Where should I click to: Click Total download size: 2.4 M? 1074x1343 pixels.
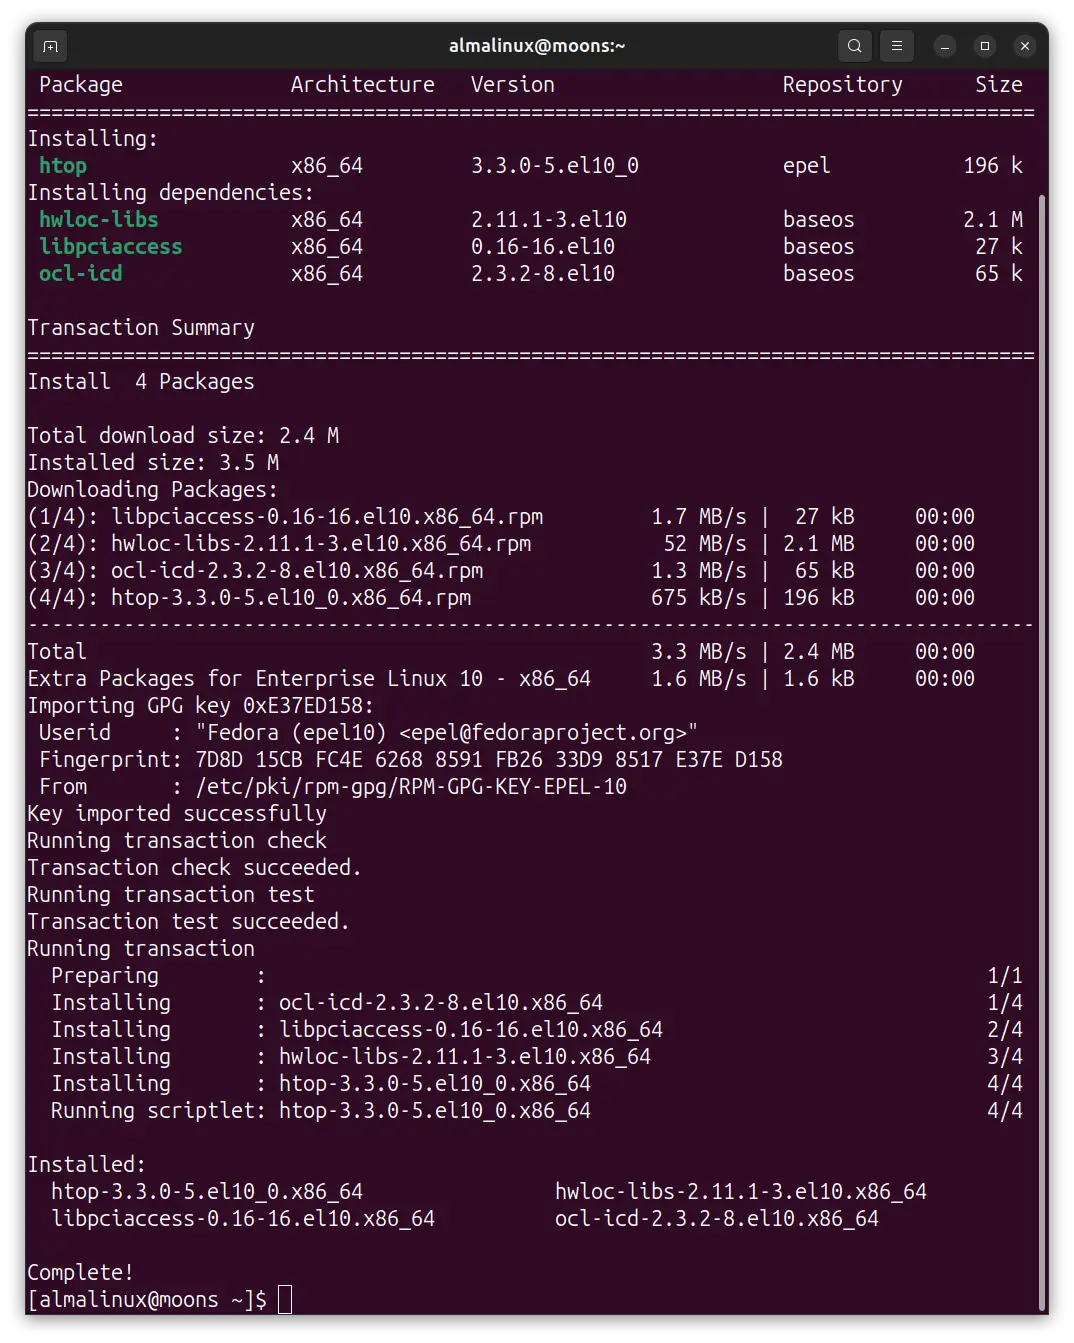click(x=183, y=436)
